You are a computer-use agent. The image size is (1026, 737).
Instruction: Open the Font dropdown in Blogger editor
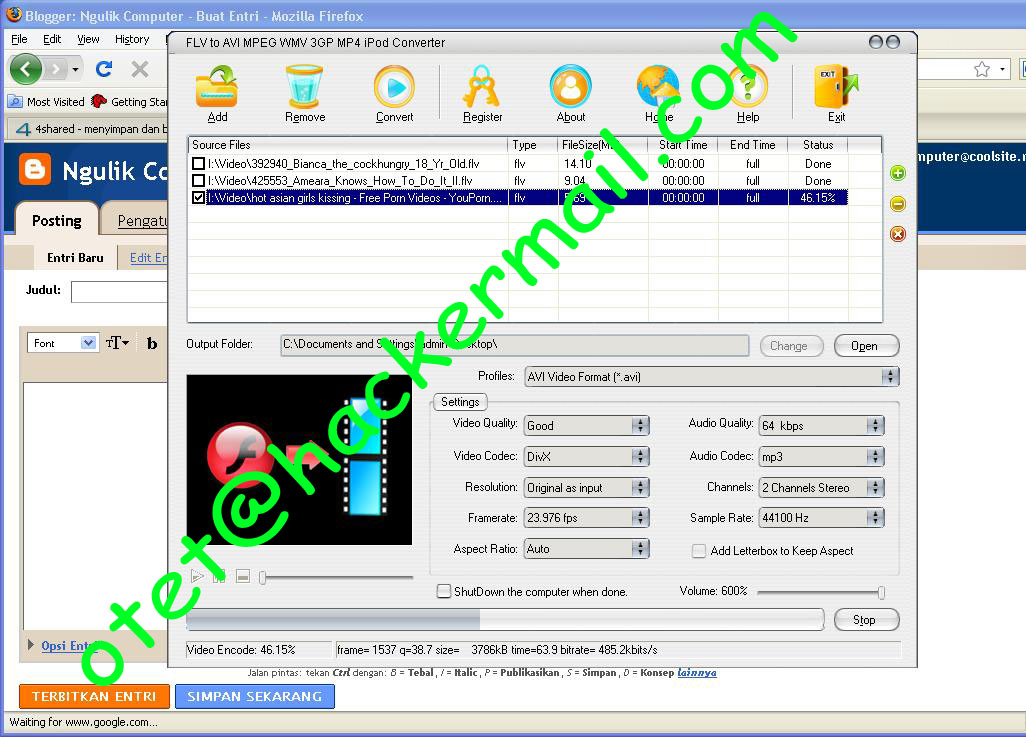(x=63, y=343)
